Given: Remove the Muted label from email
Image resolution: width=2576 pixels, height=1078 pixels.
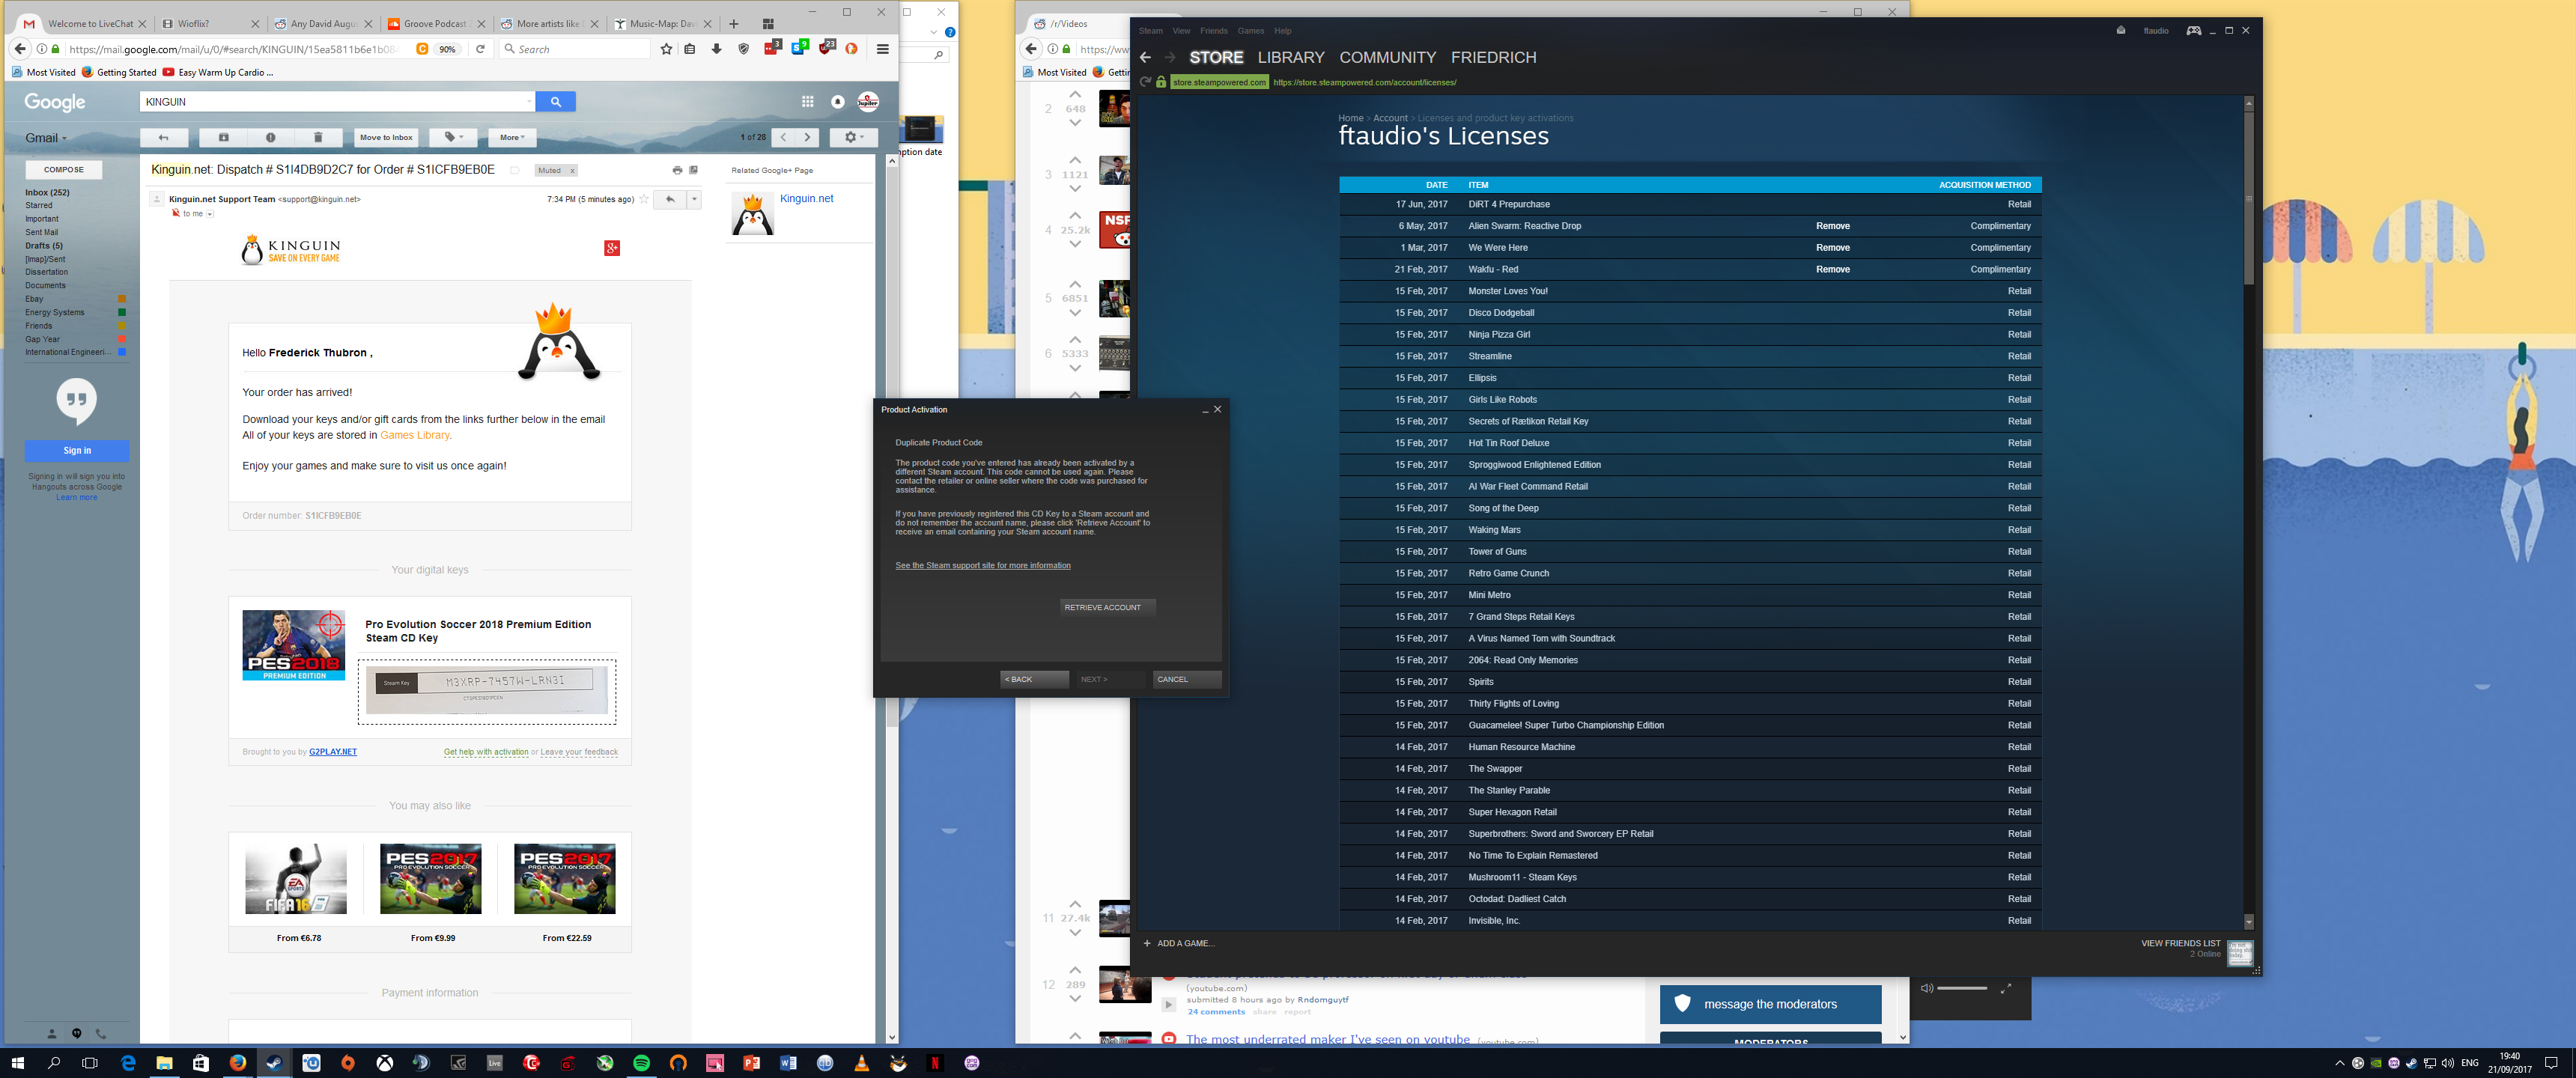Looking at the screenshot, I should coord(572,171).
